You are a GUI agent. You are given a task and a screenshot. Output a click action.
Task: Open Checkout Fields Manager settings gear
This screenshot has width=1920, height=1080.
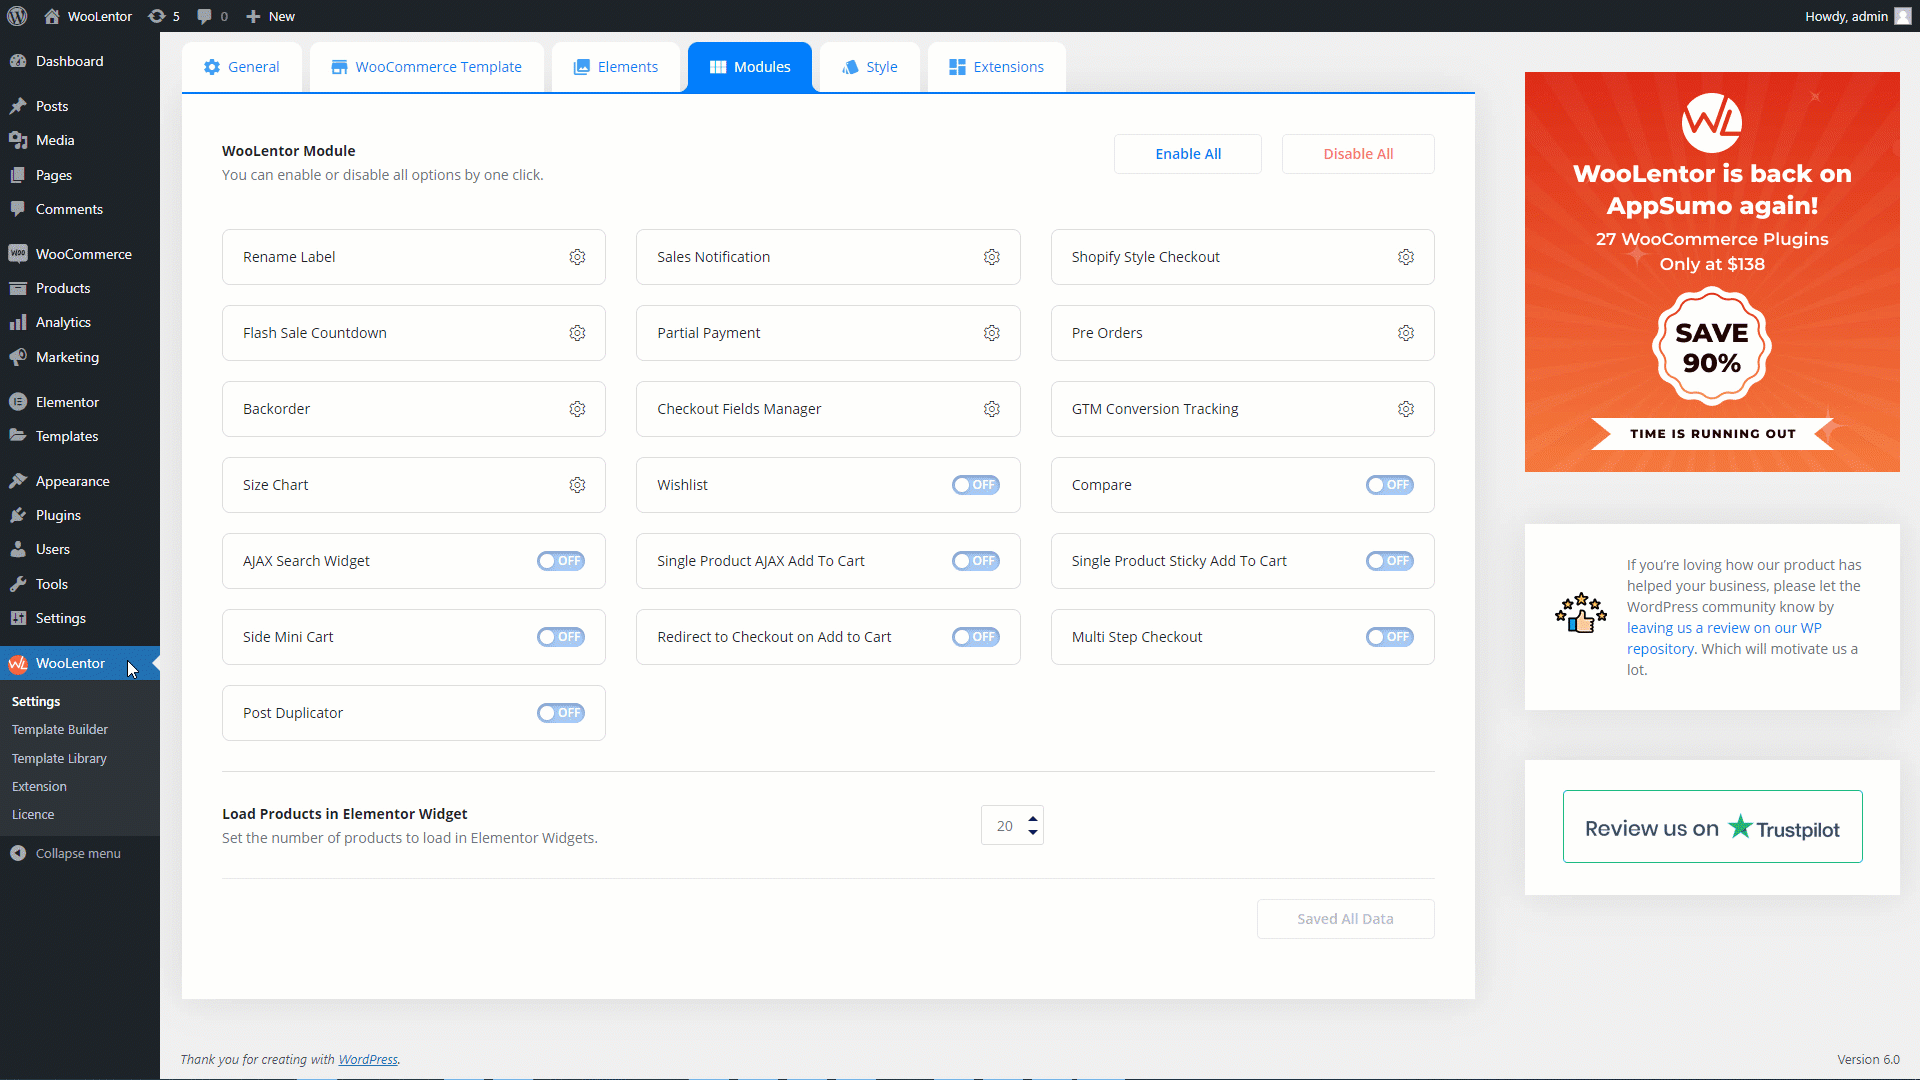(x=991, y=408)
